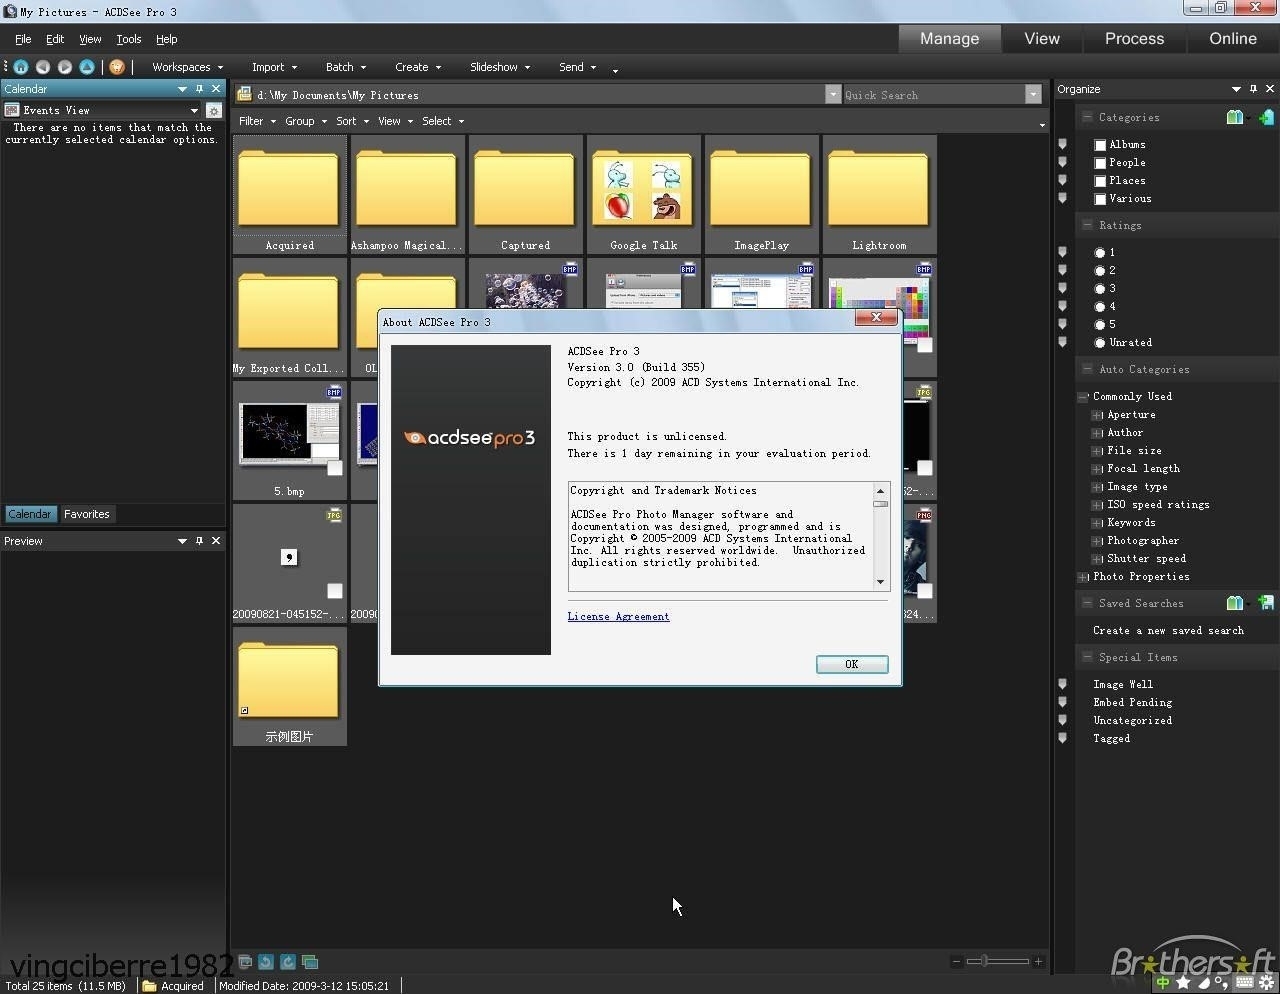Click the rotate right icon in bottom toolbar

(x=288, y=962)
